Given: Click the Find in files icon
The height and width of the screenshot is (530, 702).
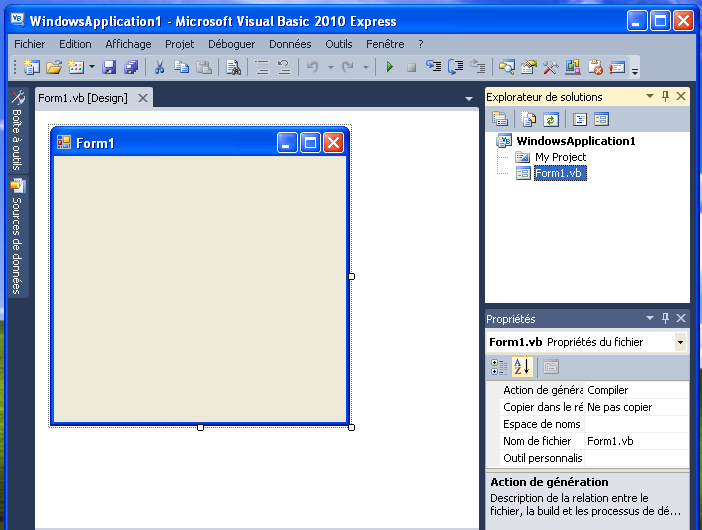Looking at the screenshot, I should (233, 67).
